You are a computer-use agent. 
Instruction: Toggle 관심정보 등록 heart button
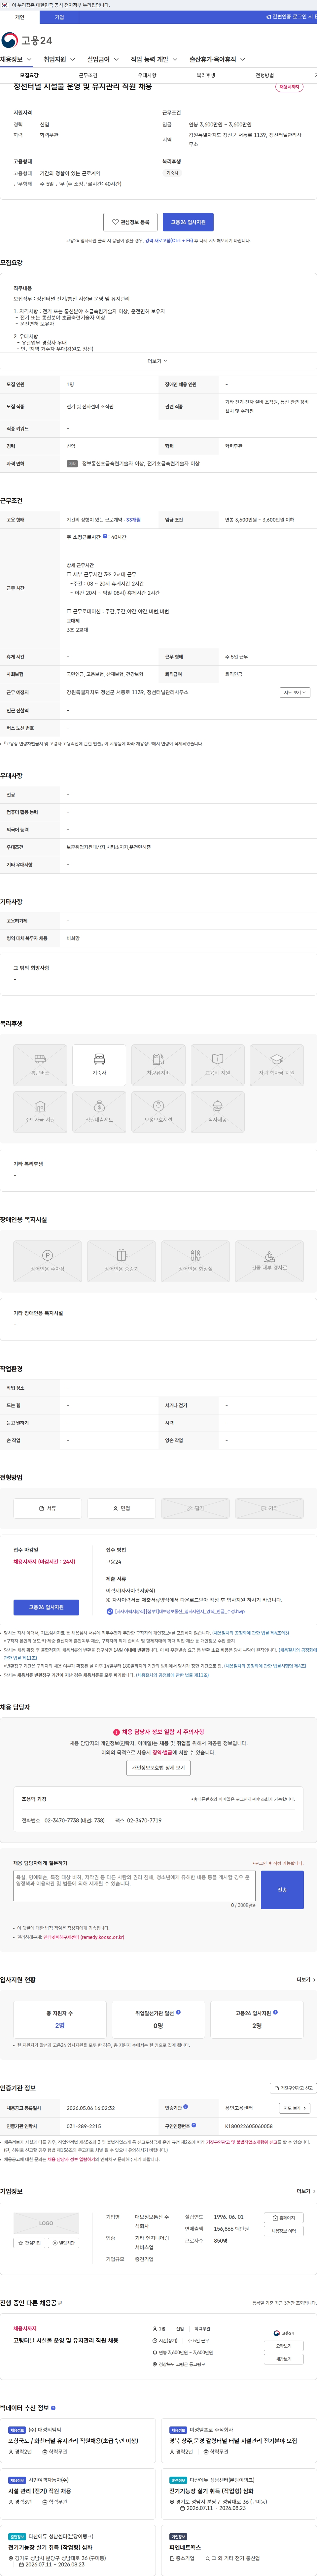pos(130,222)
